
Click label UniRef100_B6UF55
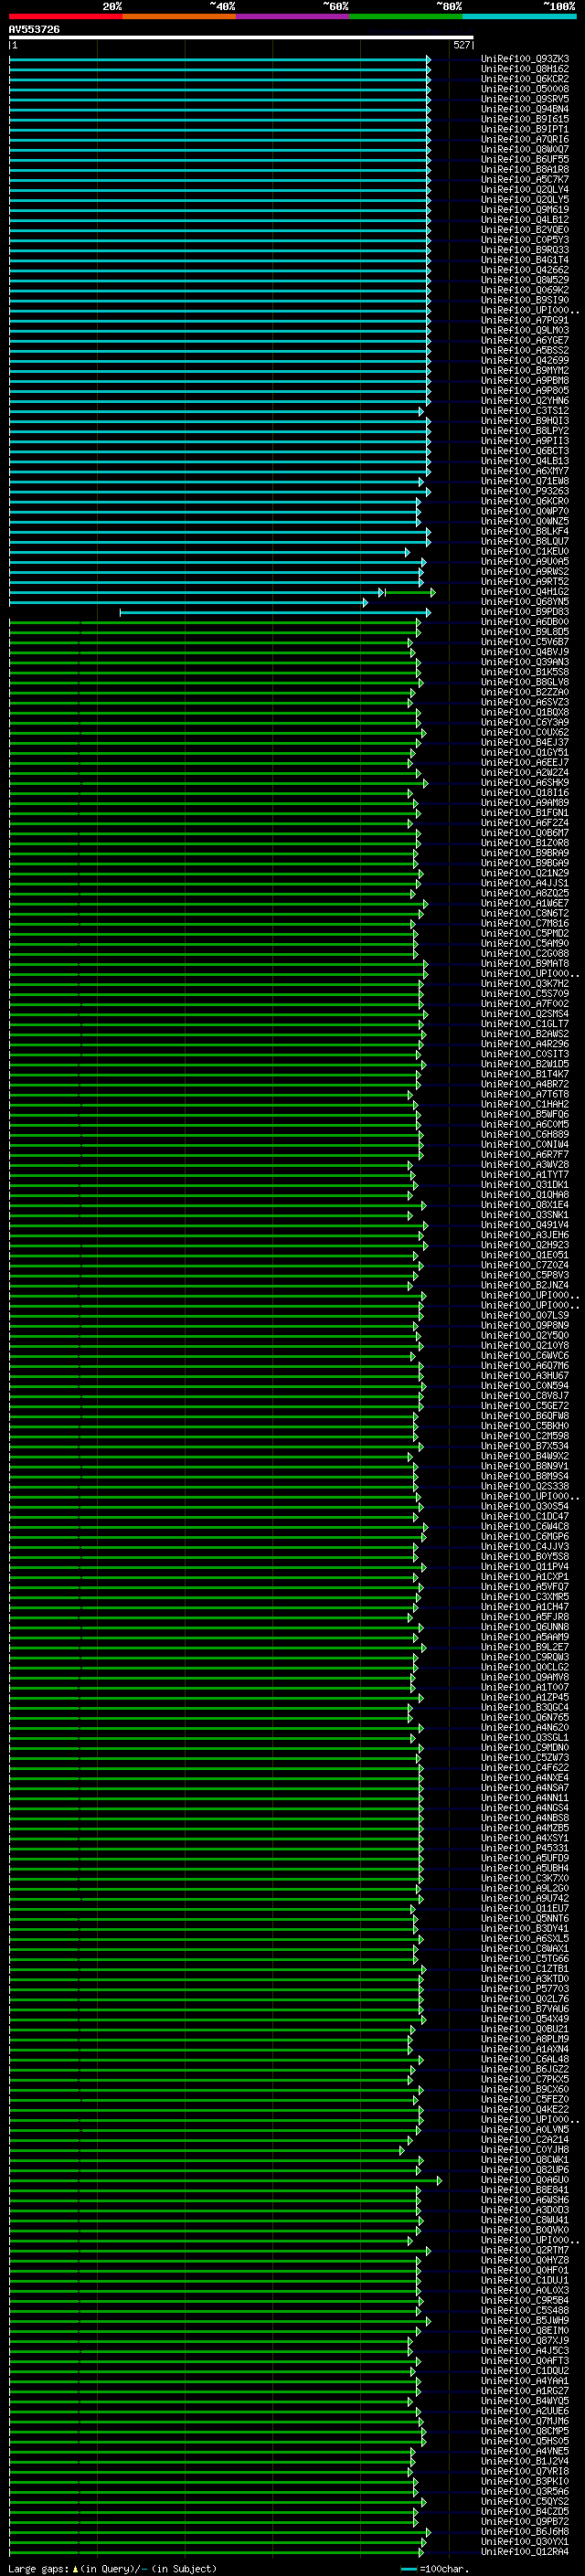click(x=525, y=159)
